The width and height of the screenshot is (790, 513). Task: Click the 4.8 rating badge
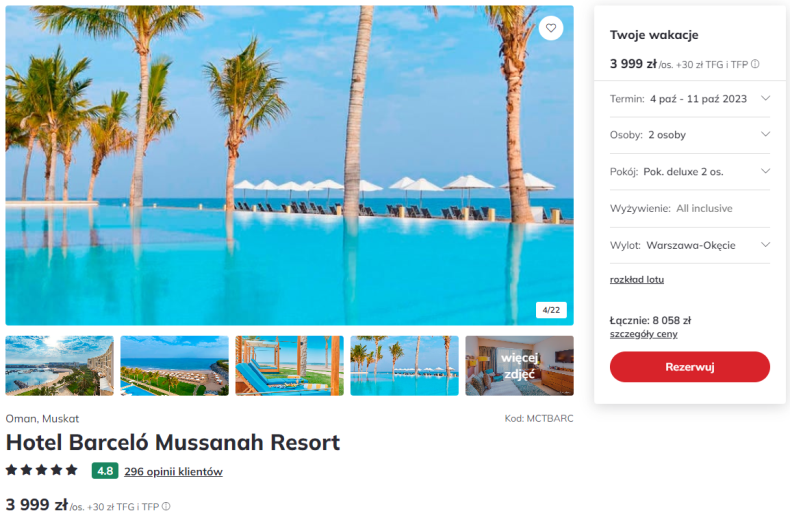pos(105,471)
